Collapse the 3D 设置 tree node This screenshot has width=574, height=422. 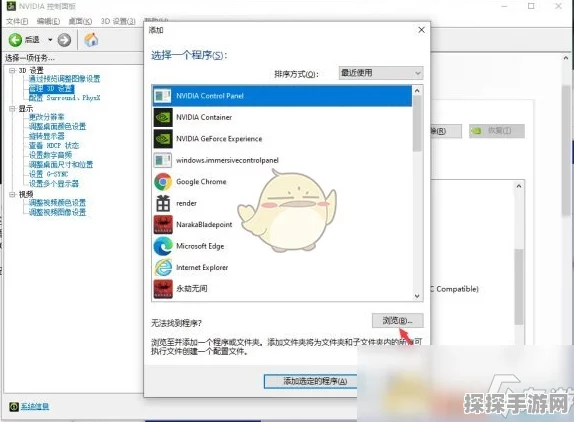pos(12,70)
